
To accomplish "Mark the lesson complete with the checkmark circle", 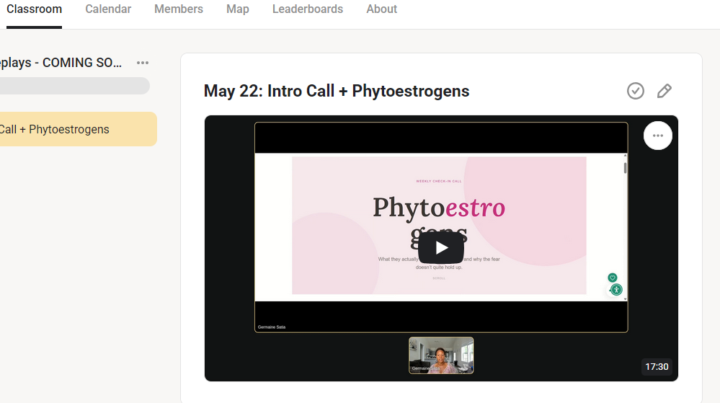I will (x=636, y=91).
